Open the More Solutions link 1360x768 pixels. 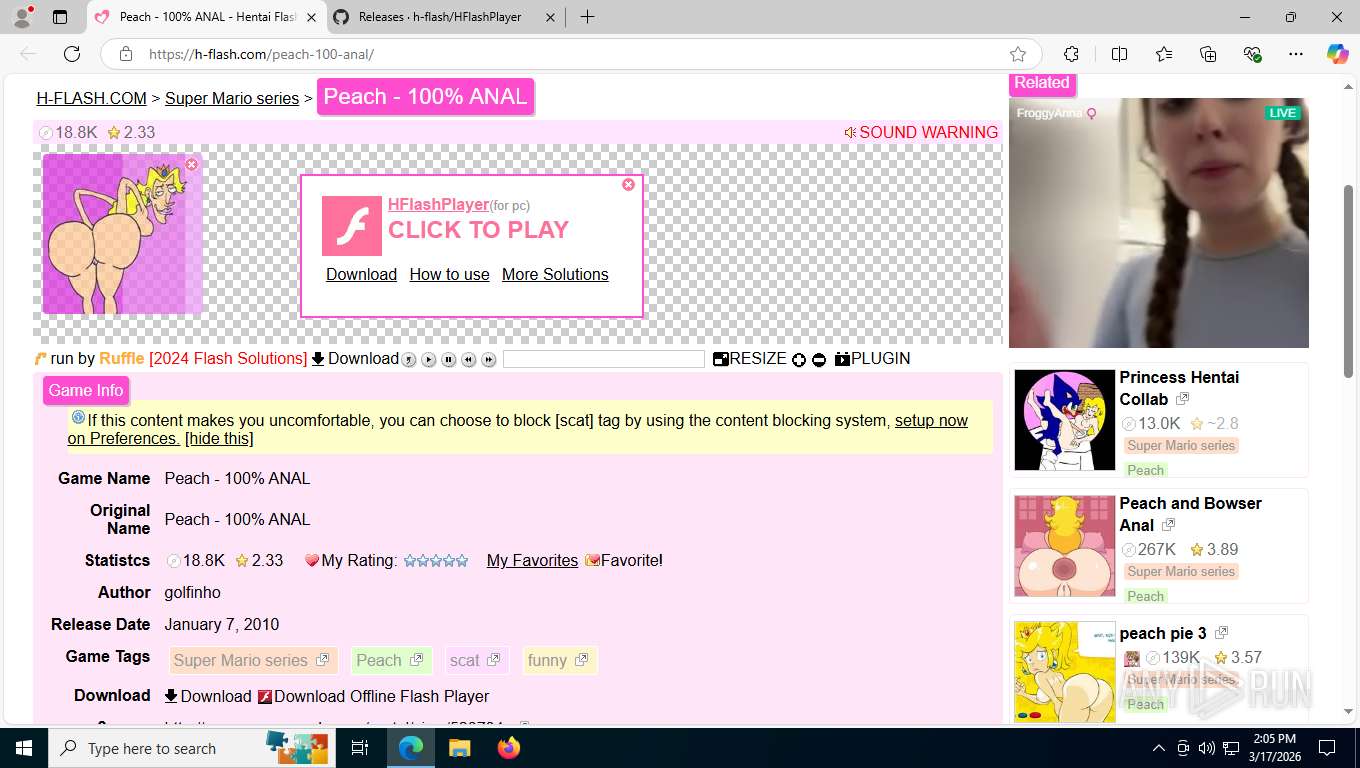555,274
